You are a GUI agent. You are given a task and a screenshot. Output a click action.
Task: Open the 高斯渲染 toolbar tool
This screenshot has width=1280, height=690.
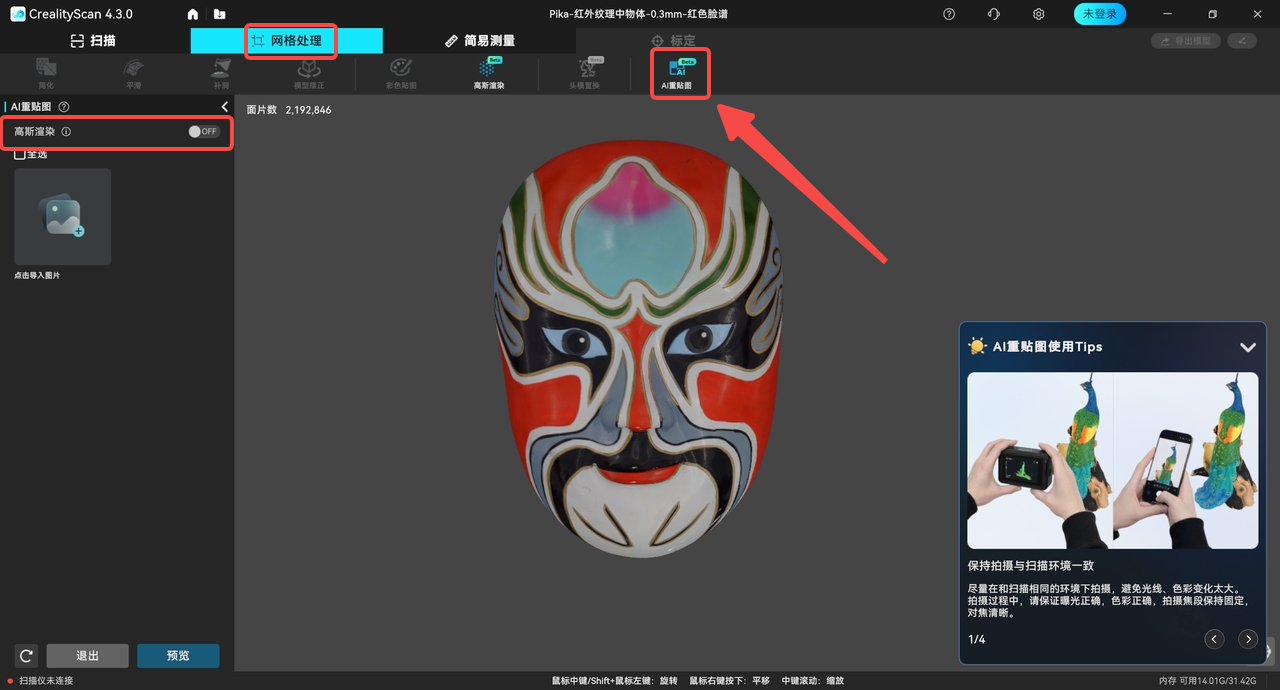click(489, 74)
